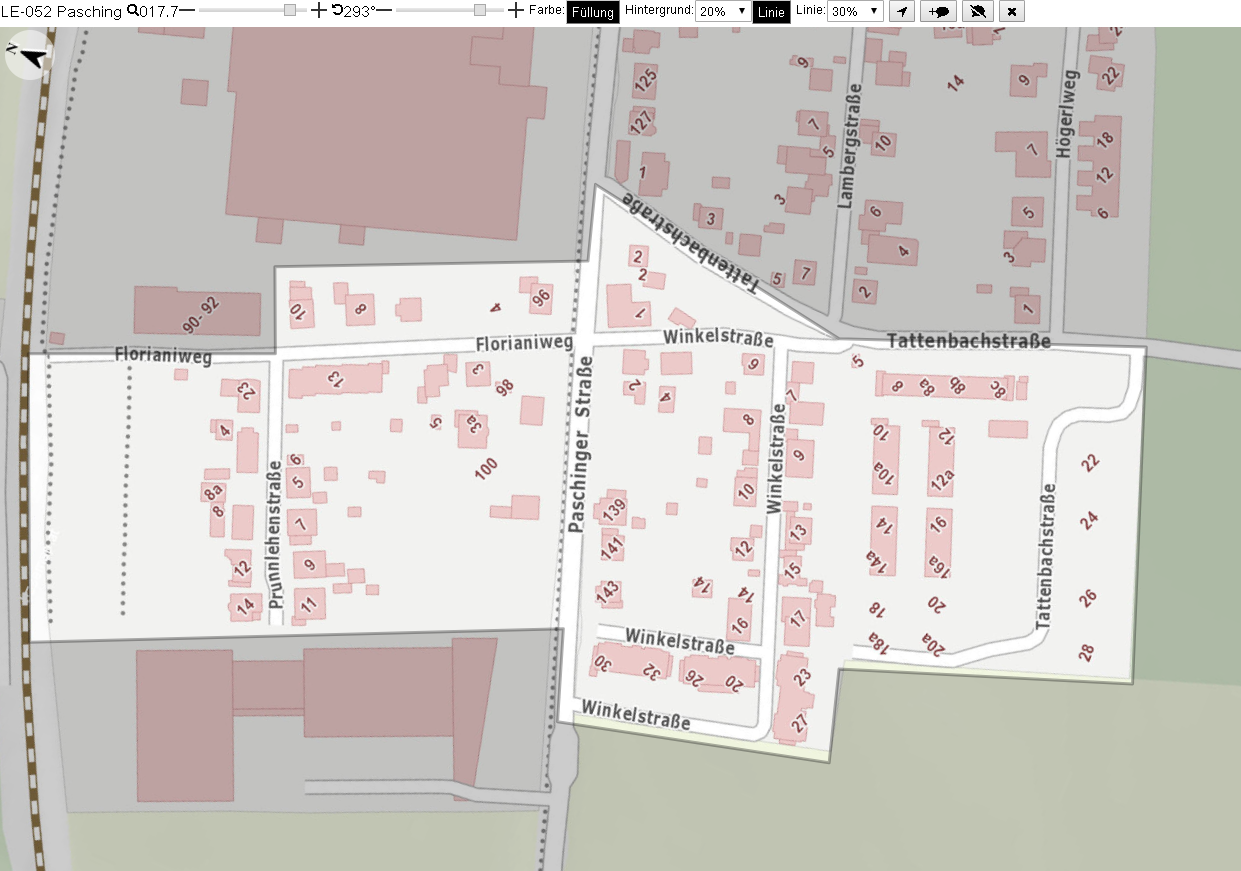Click the zoom plus icon
The height and width of the screenshot is (871, 1241).
pyautogui.click(x=319, y=11)
